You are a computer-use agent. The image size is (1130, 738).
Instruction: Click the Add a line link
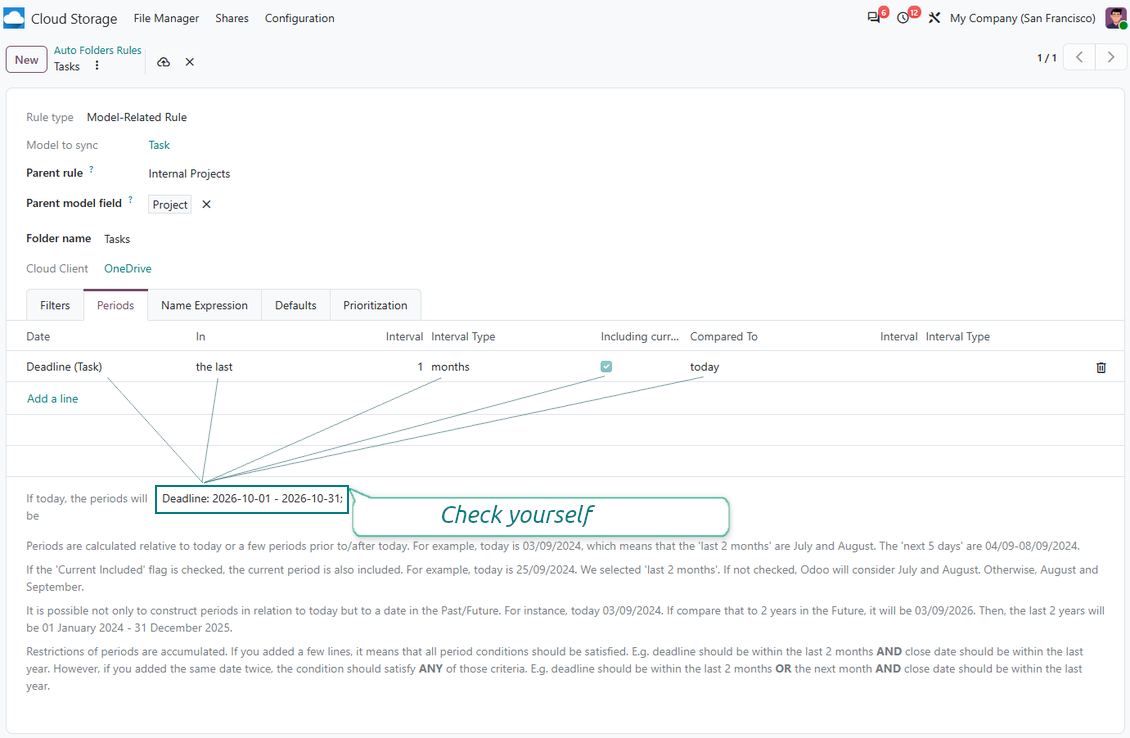pyautogui.click(x=53, y=399)
